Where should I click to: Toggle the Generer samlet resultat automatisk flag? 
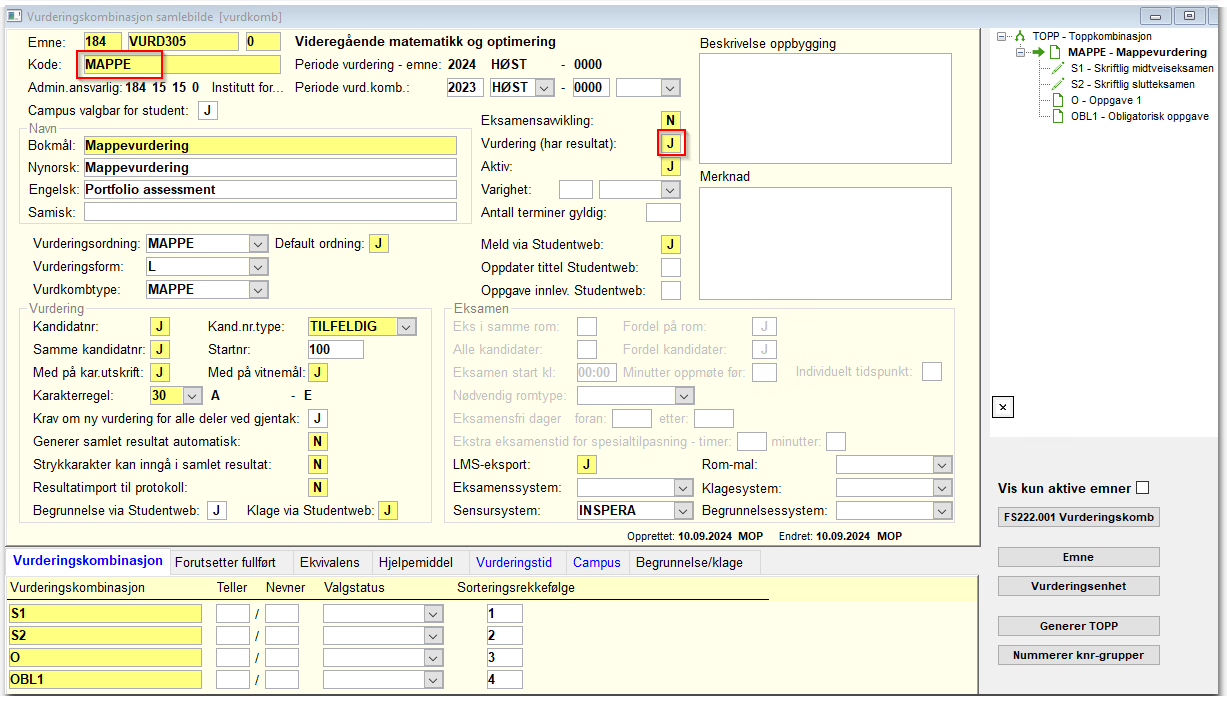(318, 441)
